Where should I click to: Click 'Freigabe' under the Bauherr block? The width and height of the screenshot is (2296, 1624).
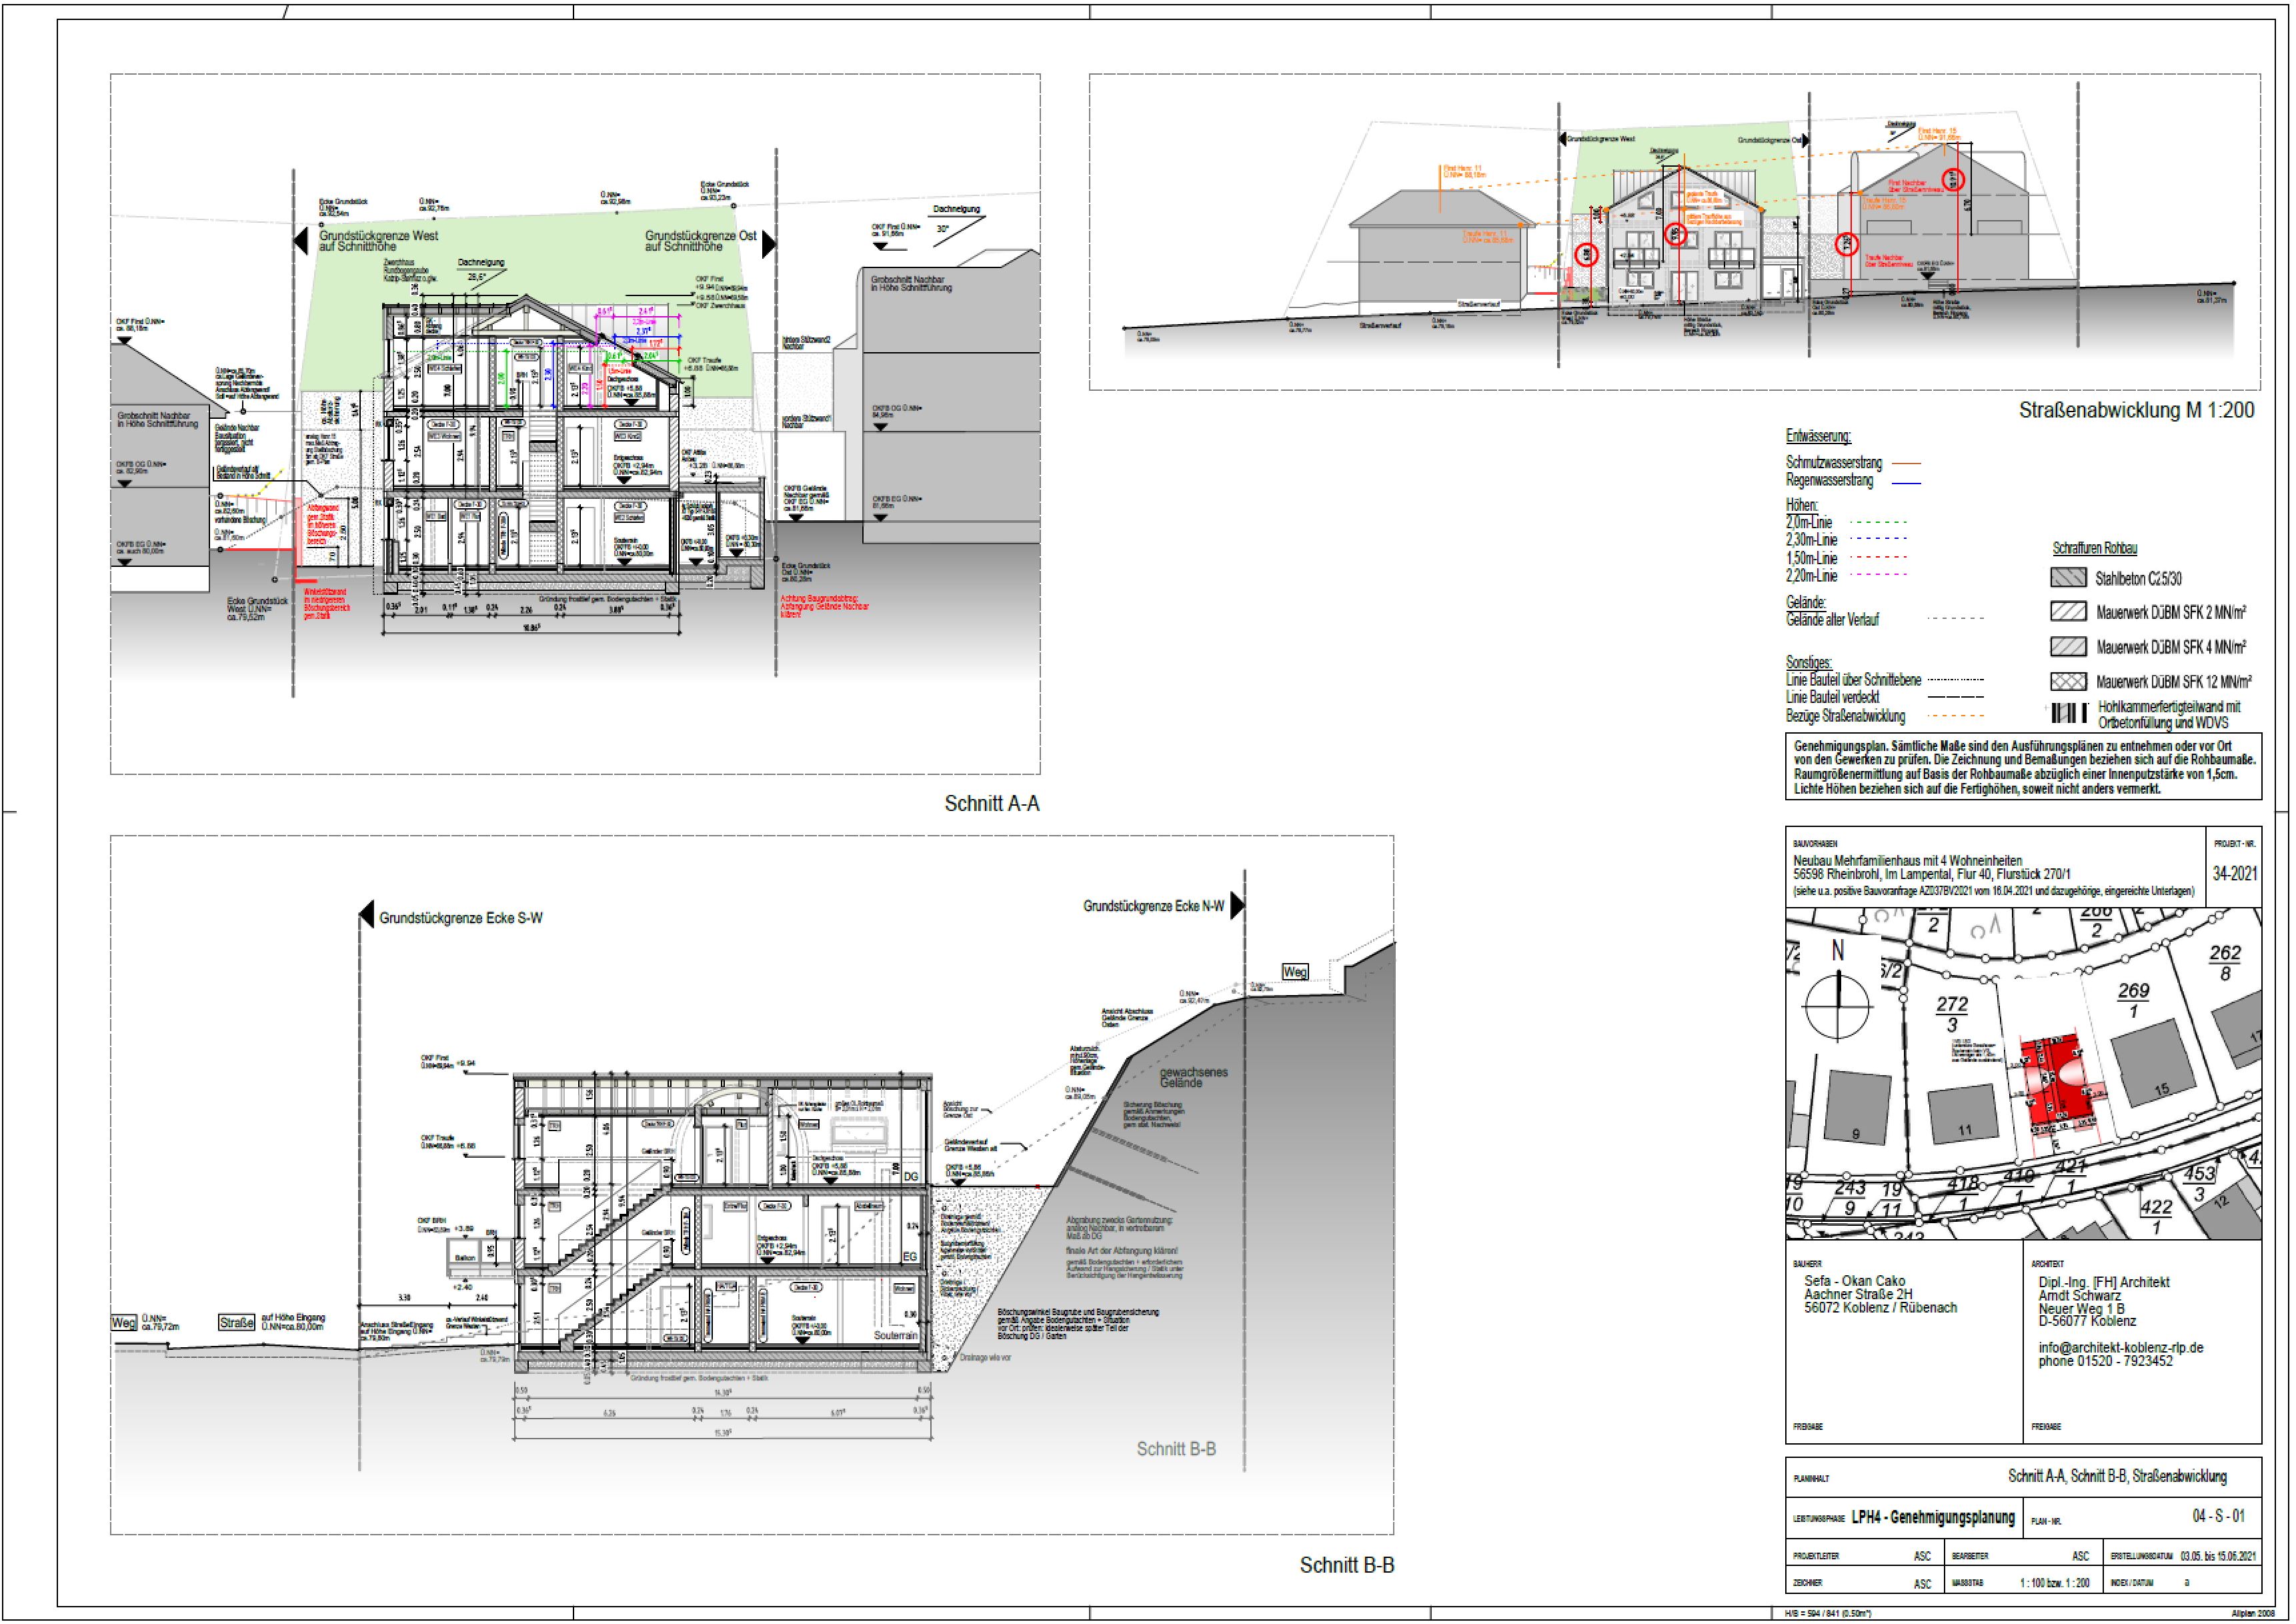1807,1427
